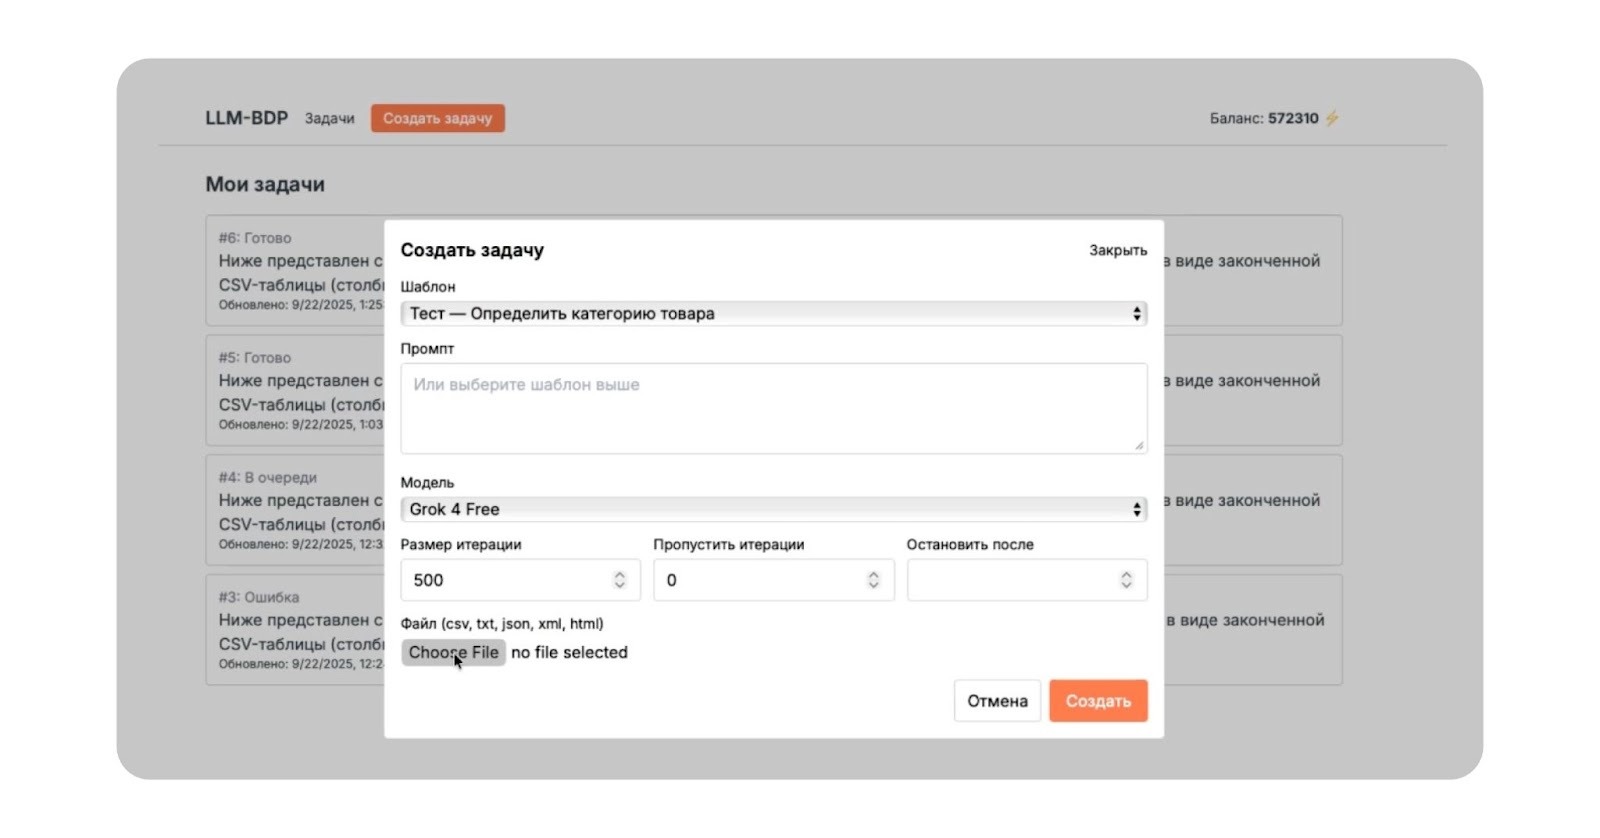Focus the empty Остановить после field
This screenshot has height=838, width=1600.
[x=1010, y=580]
